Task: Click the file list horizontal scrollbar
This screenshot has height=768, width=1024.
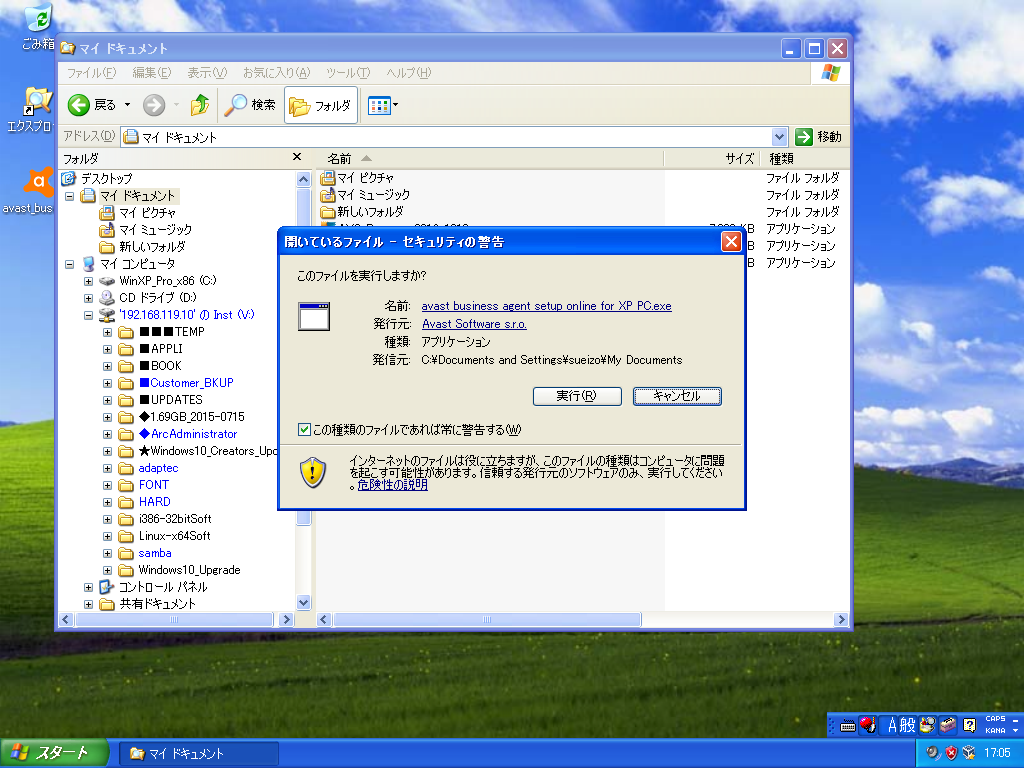Action: [487, 619]
